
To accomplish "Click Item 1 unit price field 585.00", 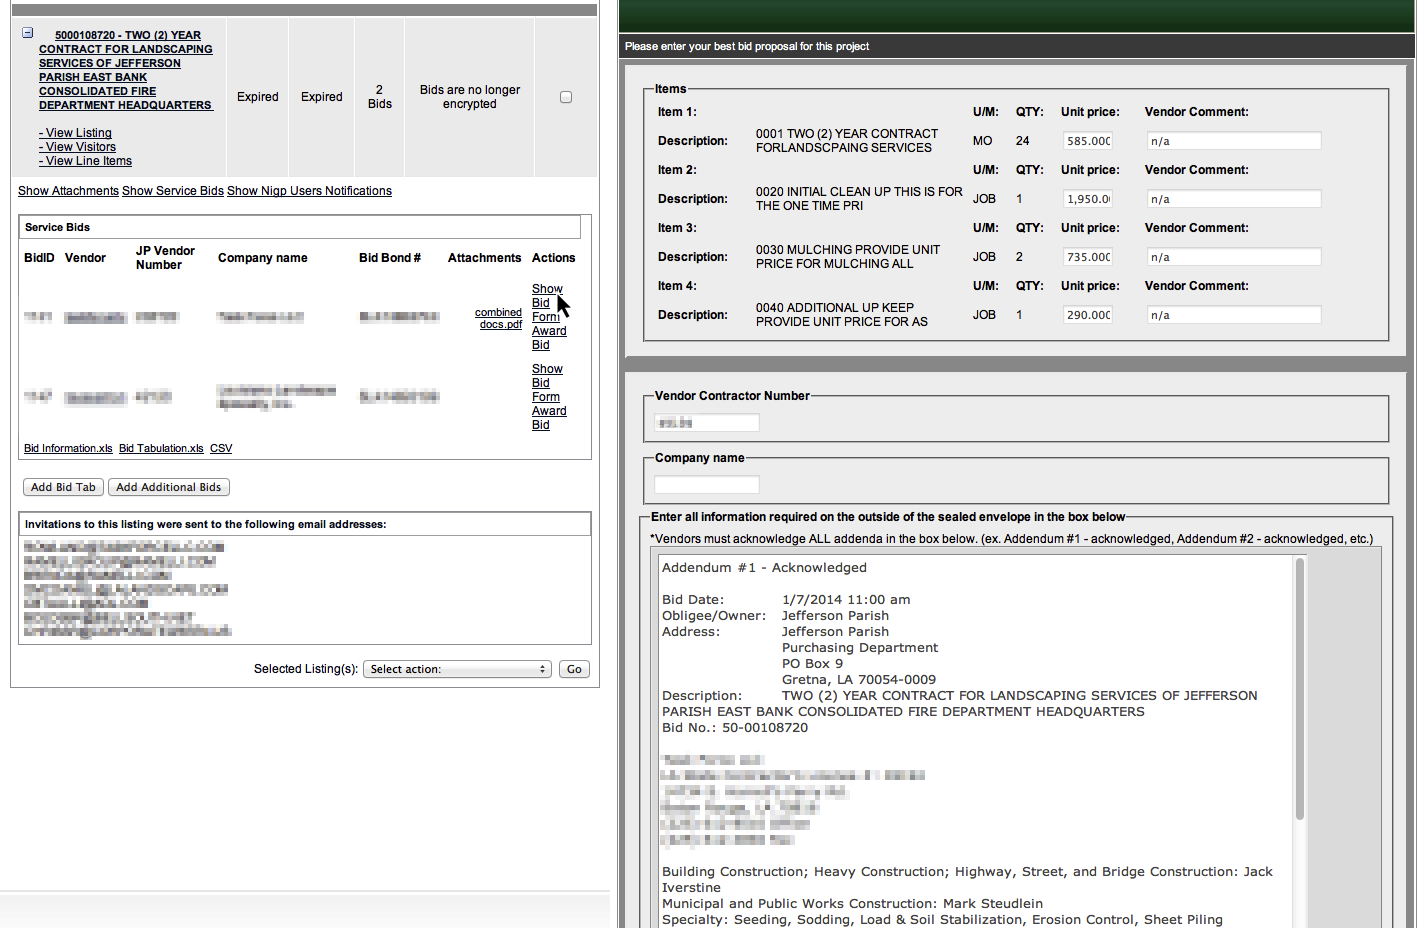I will tap(1088, 141).
